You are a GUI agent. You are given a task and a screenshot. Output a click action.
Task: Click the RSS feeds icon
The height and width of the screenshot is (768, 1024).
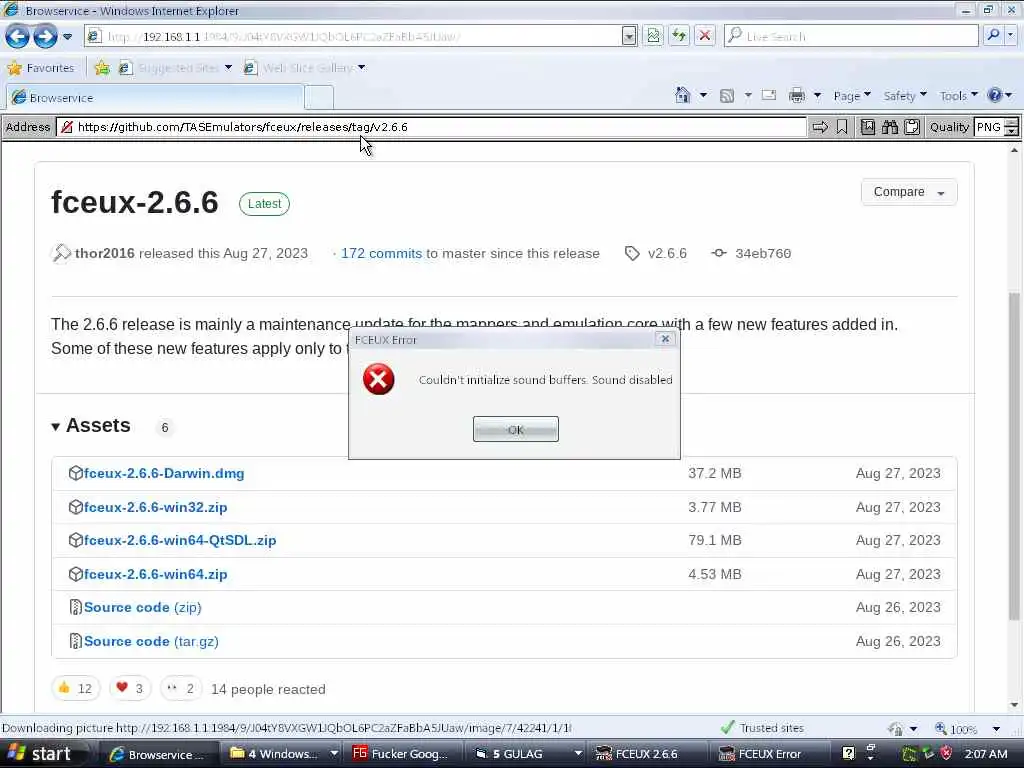coord(726,96)
